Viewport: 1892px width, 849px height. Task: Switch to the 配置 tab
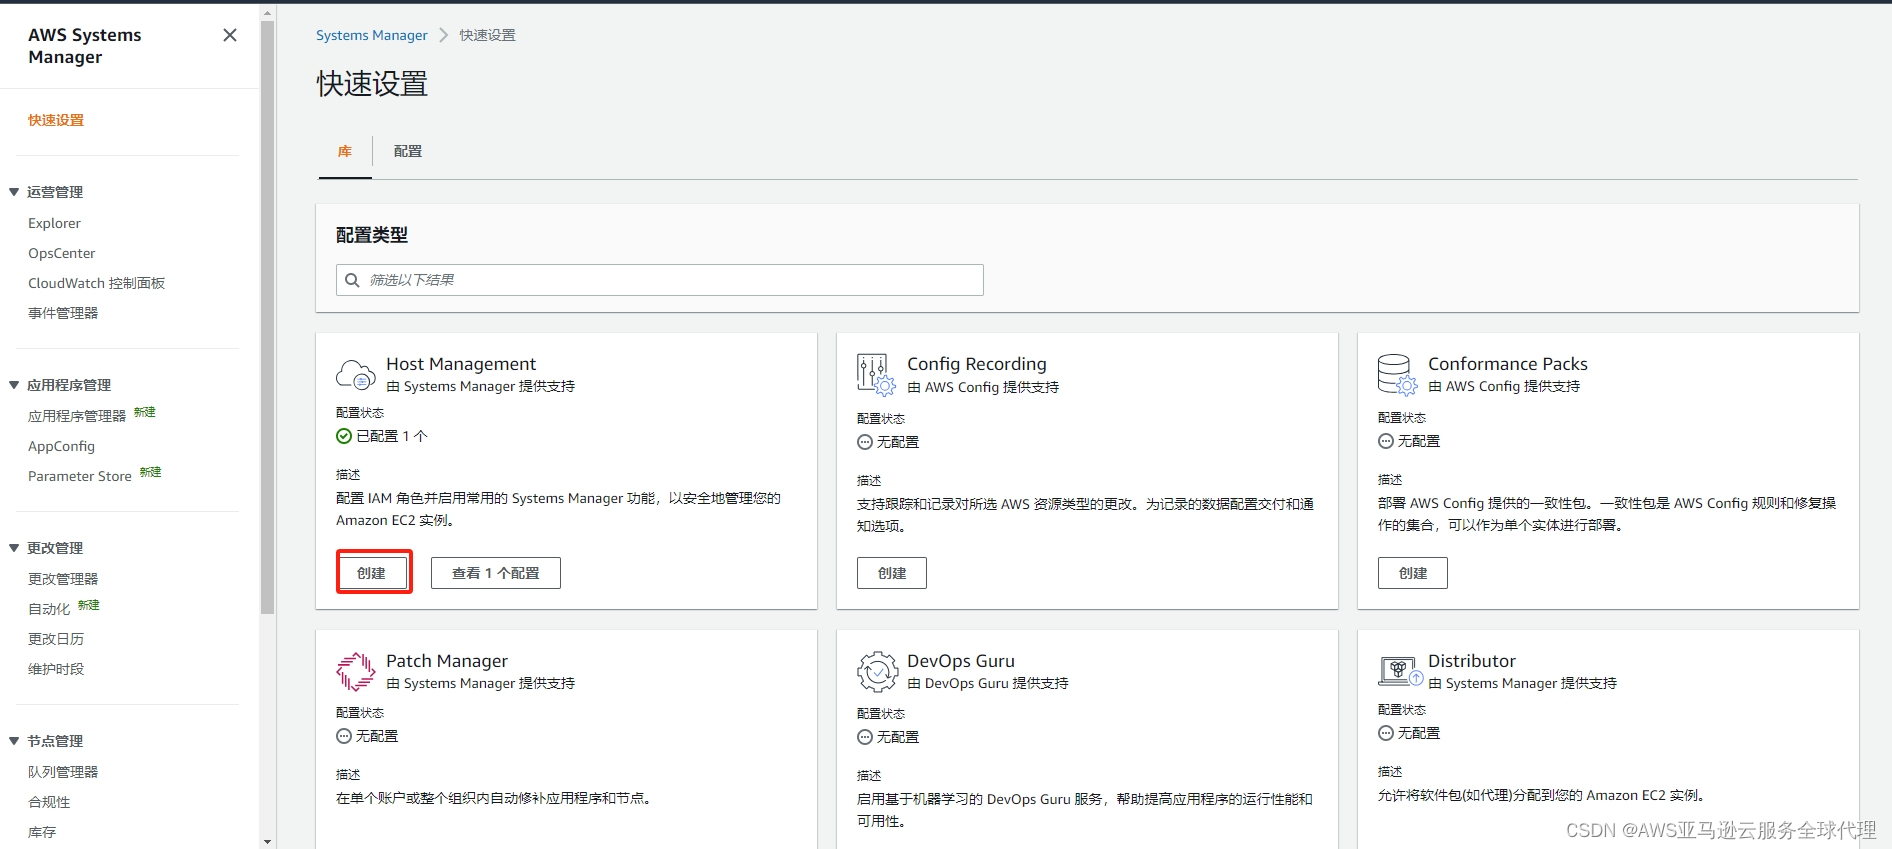point(408,151)
